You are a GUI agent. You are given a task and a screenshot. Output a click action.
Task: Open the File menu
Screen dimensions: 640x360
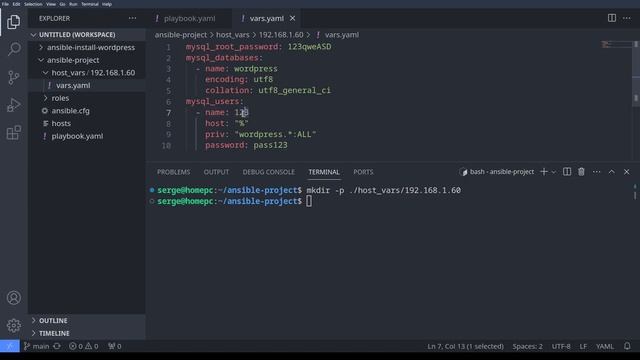point(5,4)
